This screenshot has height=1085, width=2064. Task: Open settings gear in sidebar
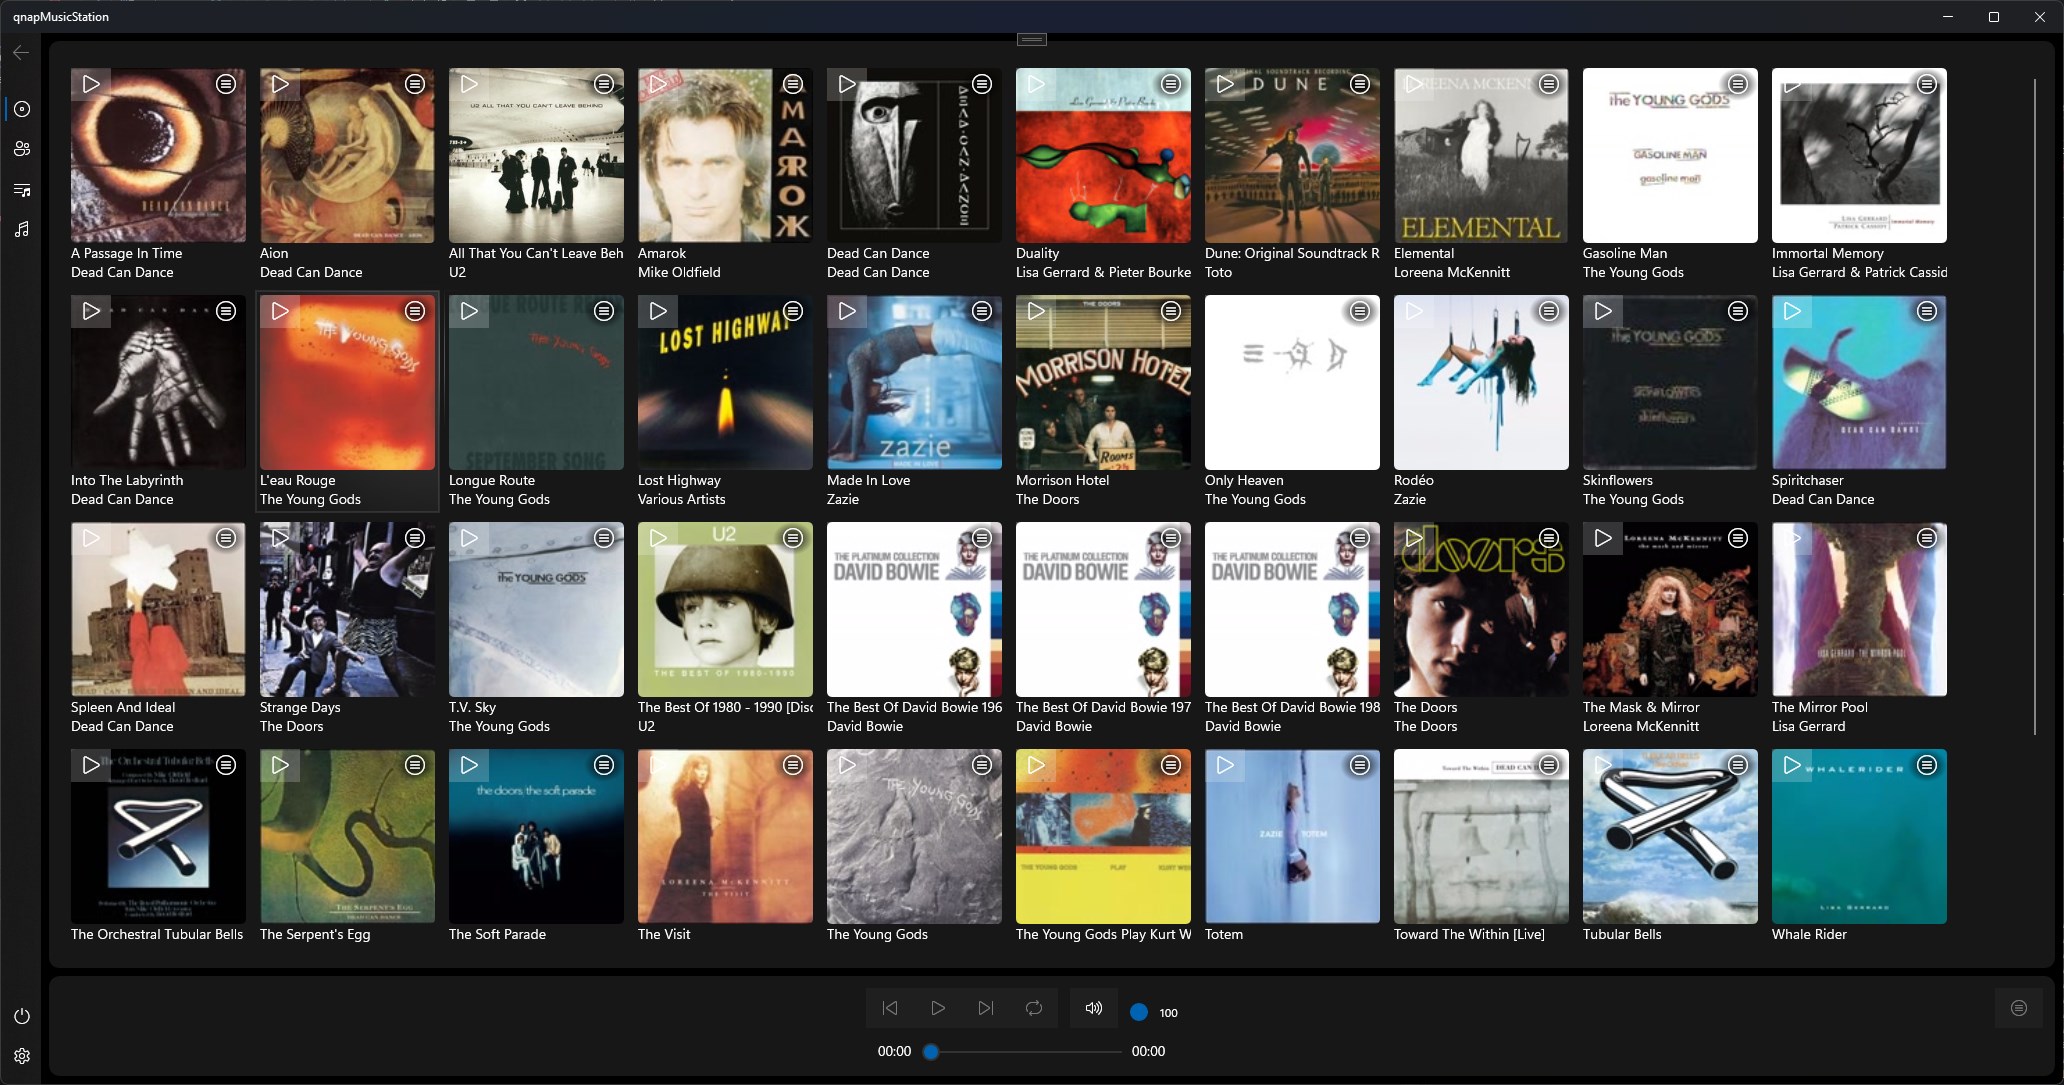tap(22, 1056)
